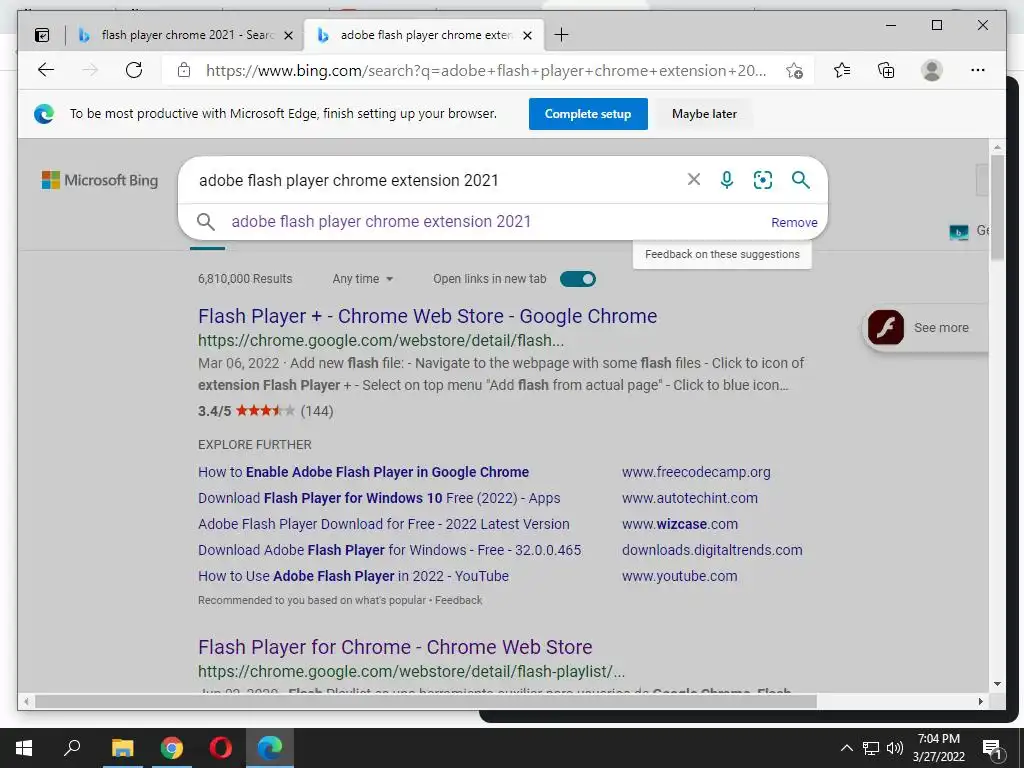Go back to previous page
The width and height of the screenshot is (1024, 768).
tap(46, 70)
